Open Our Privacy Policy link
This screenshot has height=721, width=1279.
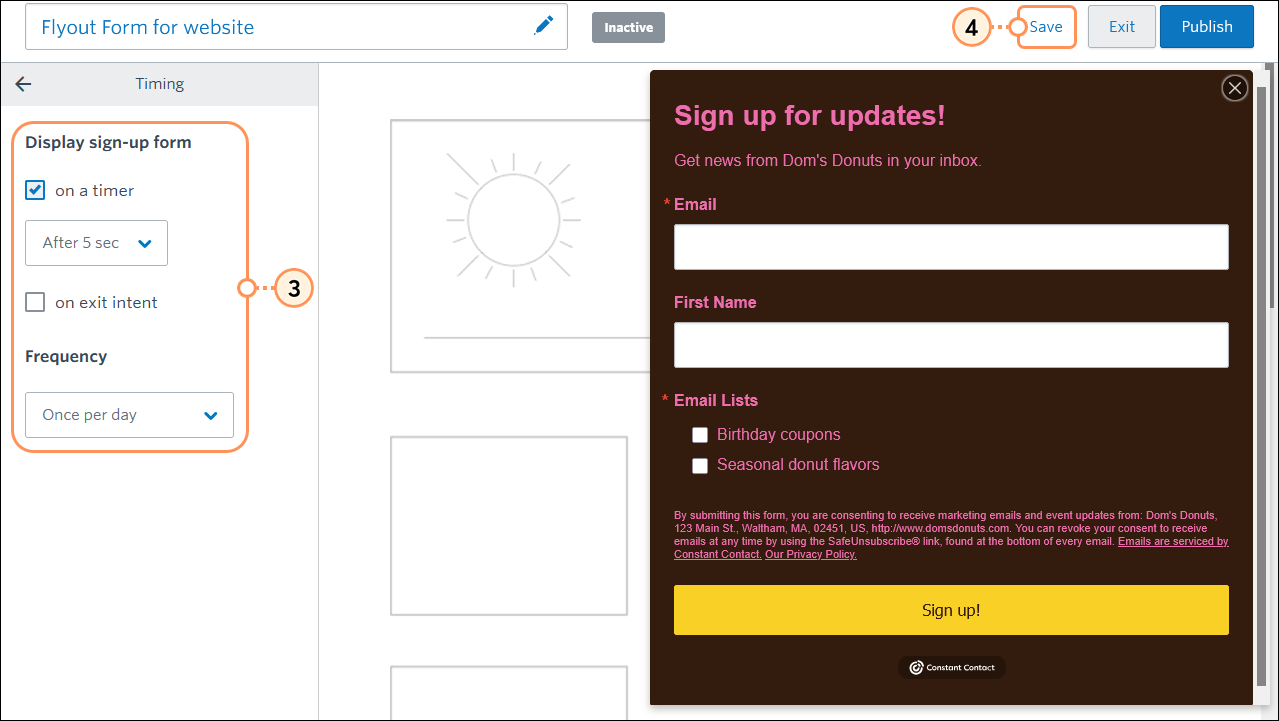(x=810, y=553)
